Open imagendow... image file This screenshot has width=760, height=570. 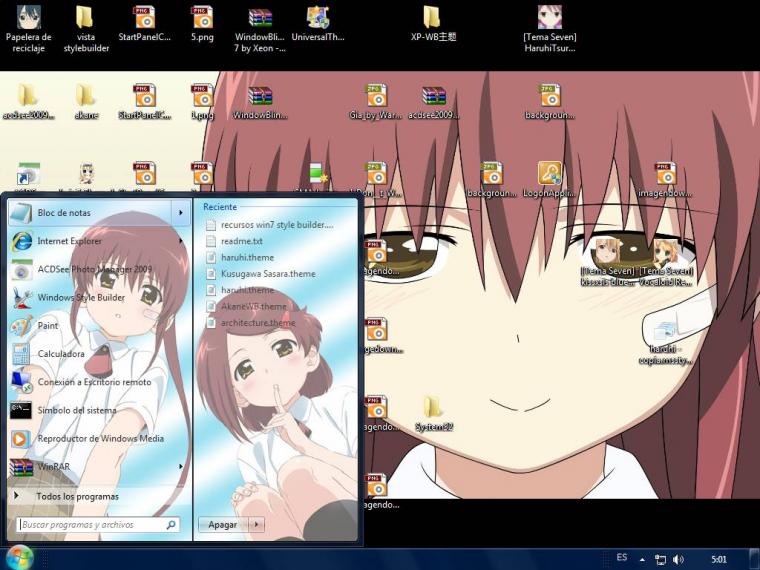[x=665, y=179]
